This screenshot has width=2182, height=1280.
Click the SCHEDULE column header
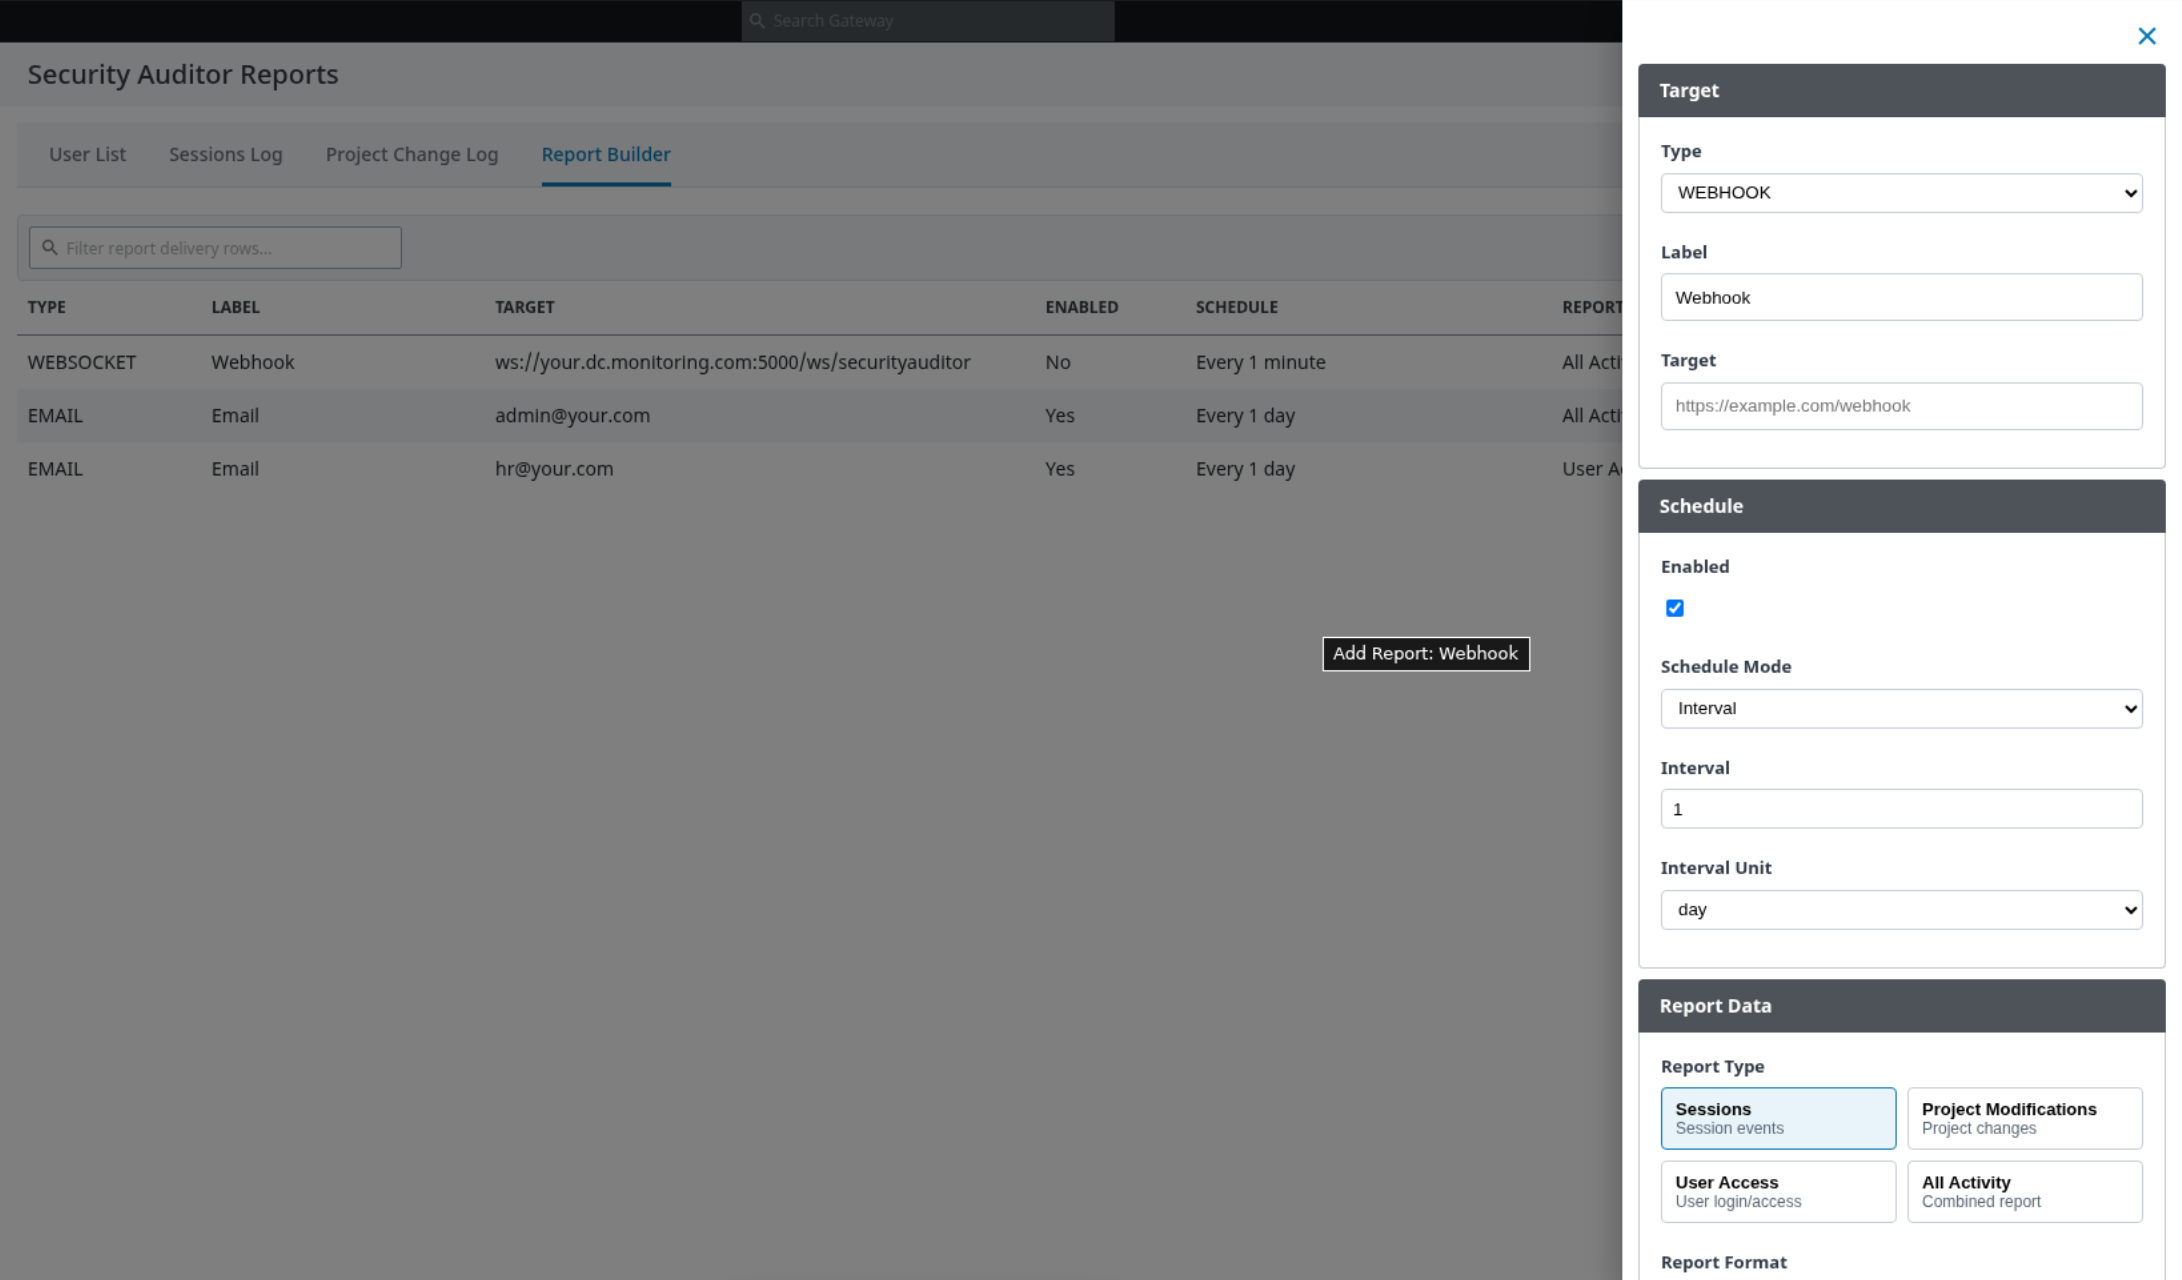pos(1236,307)
